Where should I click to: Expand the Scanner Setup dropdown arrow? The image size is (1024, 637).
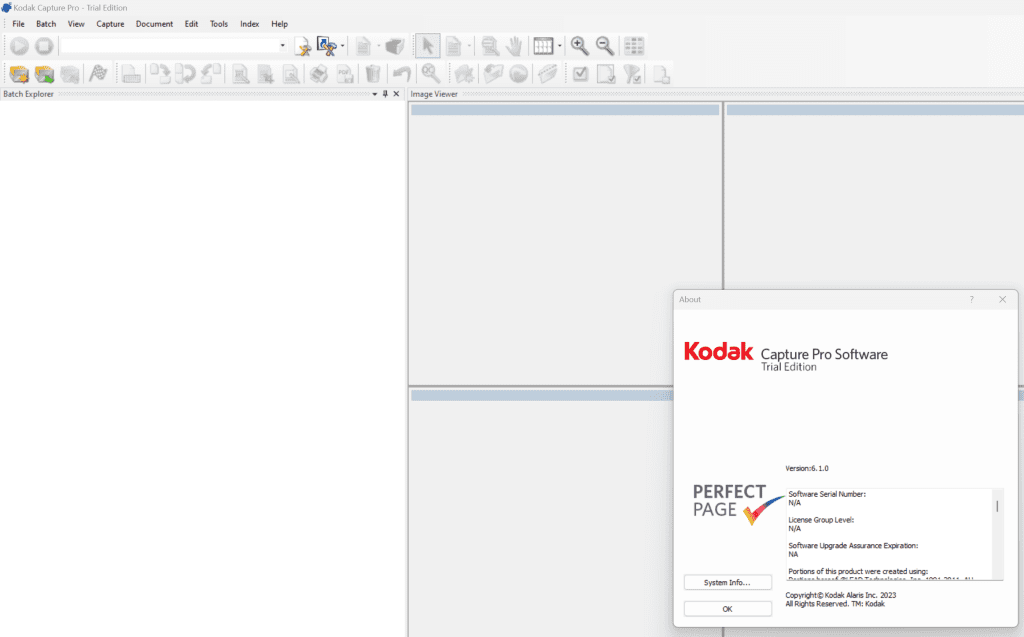point(342,46)
